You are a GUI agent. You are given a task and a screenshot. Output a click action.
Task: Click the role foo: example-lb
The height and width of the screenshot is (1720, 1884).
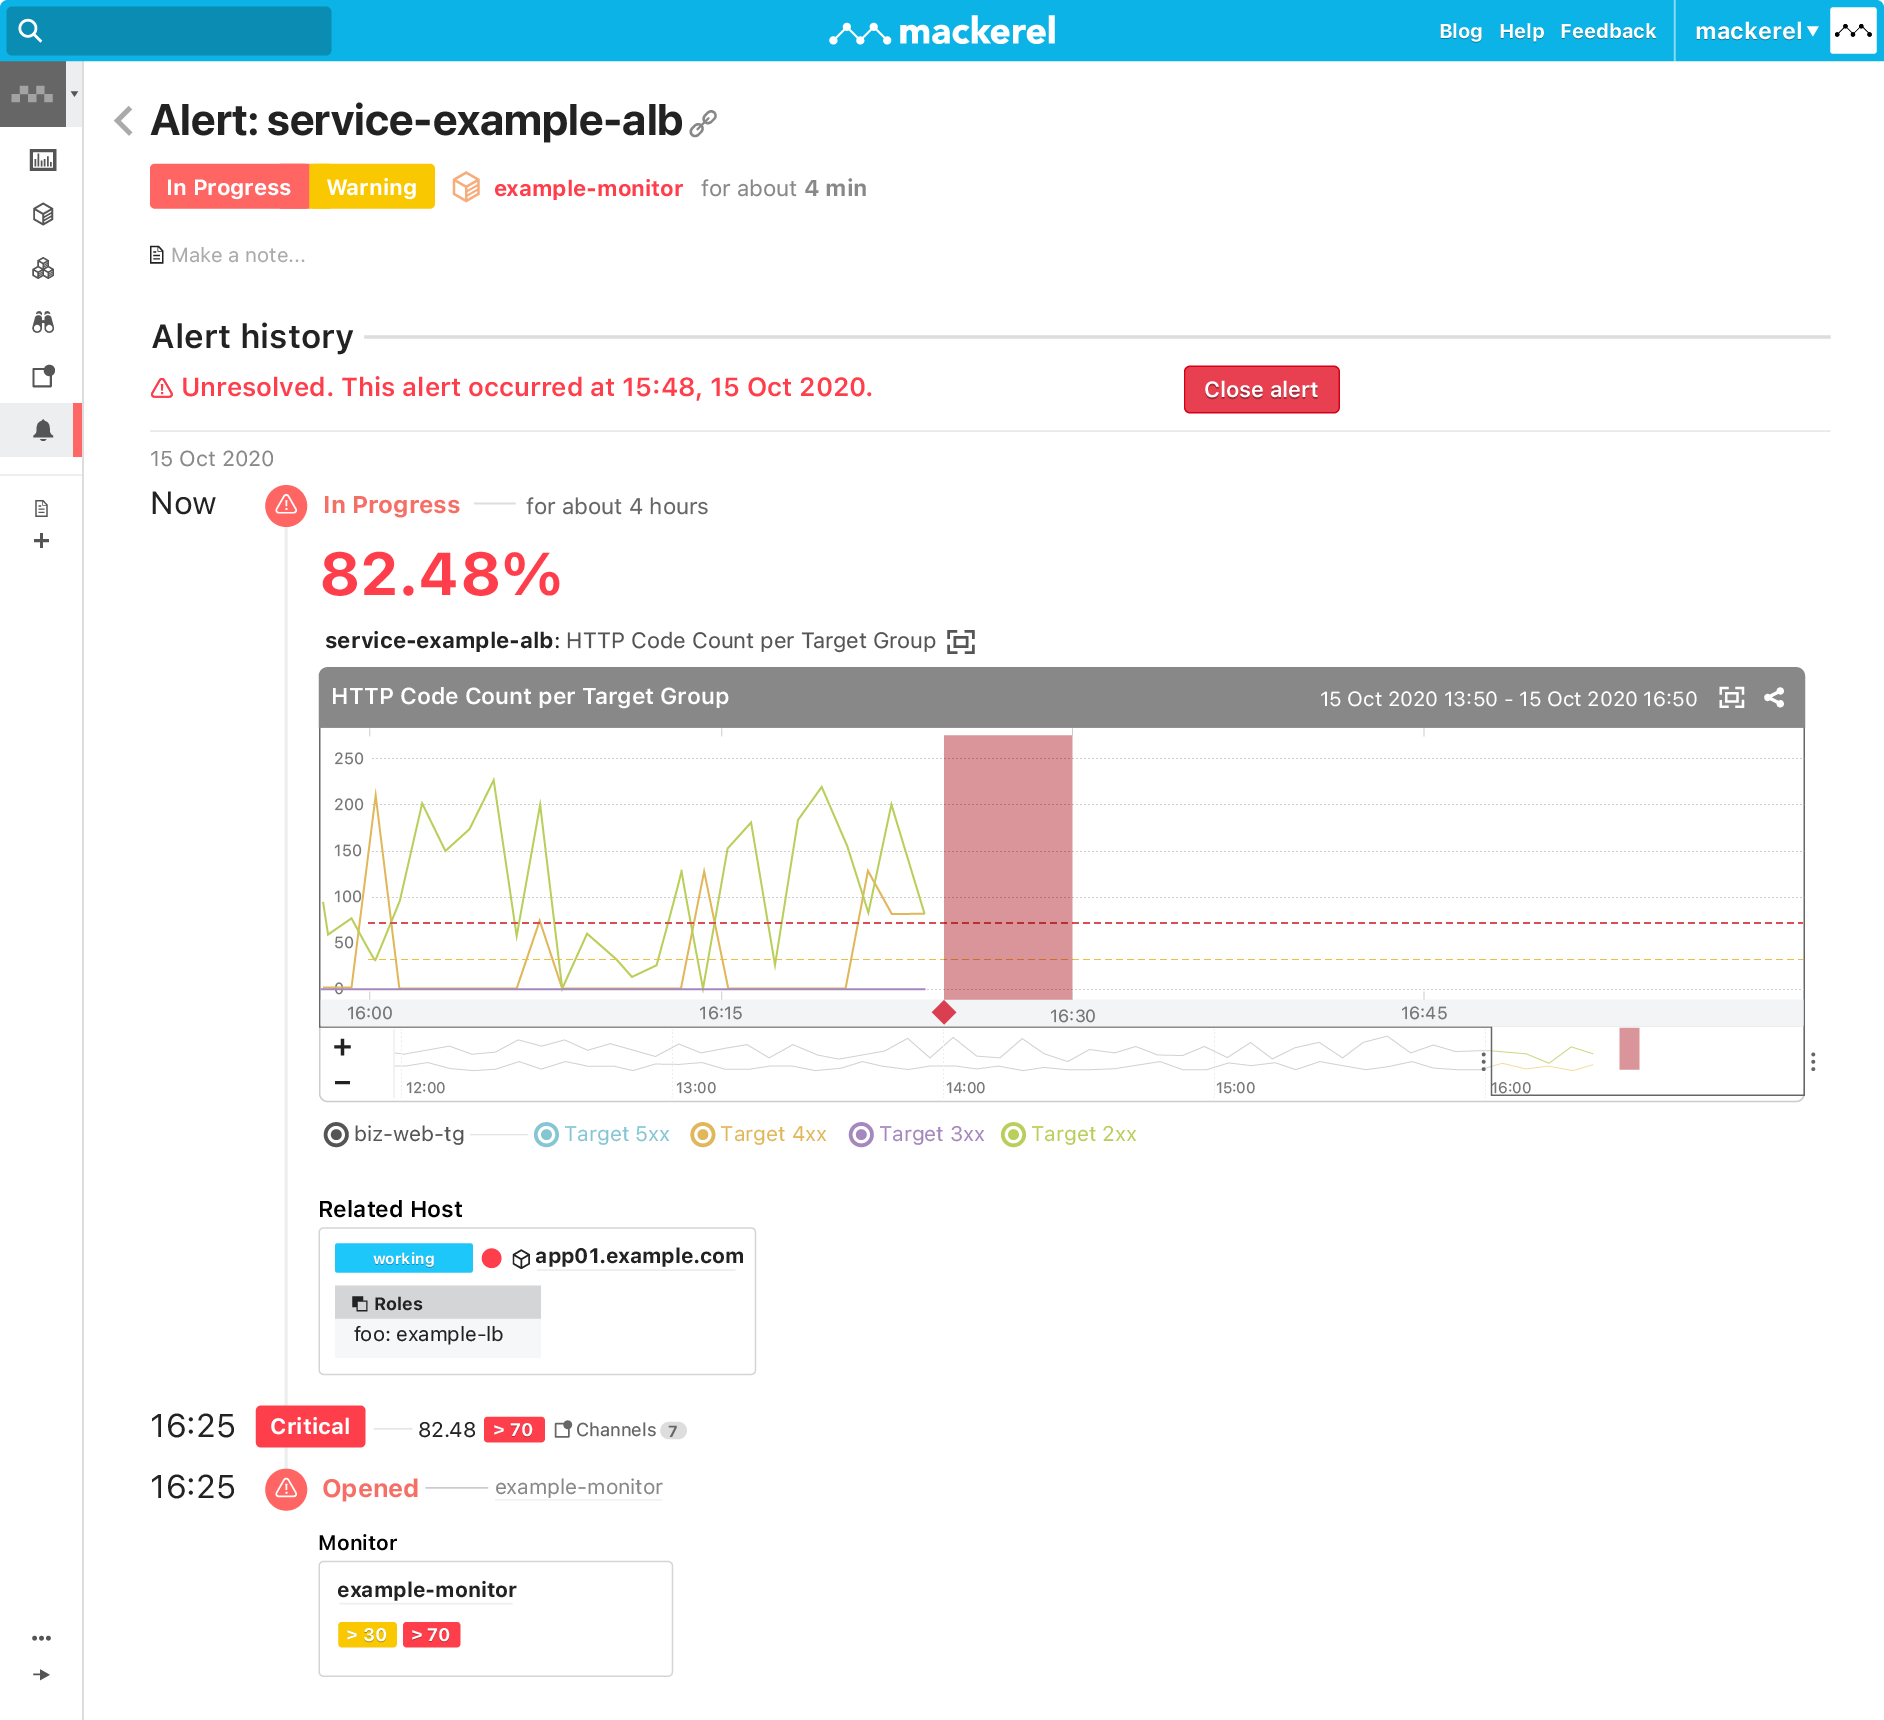pyautogui.click(x=428, y=1335)
